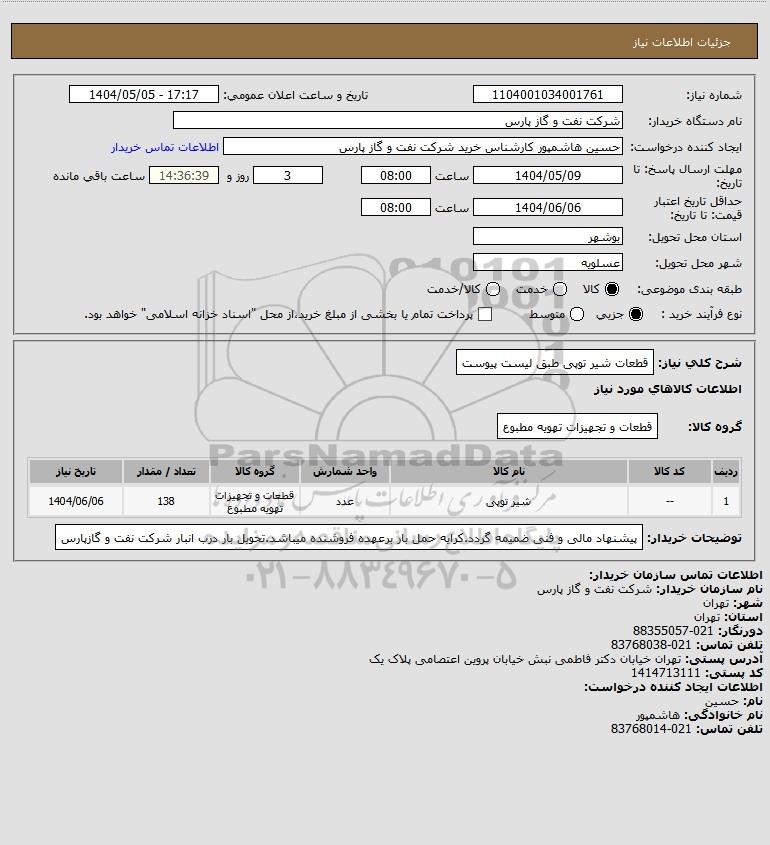770x845 pixels.
Task: Click the family name هاشمپور
Action: point(658,715)
